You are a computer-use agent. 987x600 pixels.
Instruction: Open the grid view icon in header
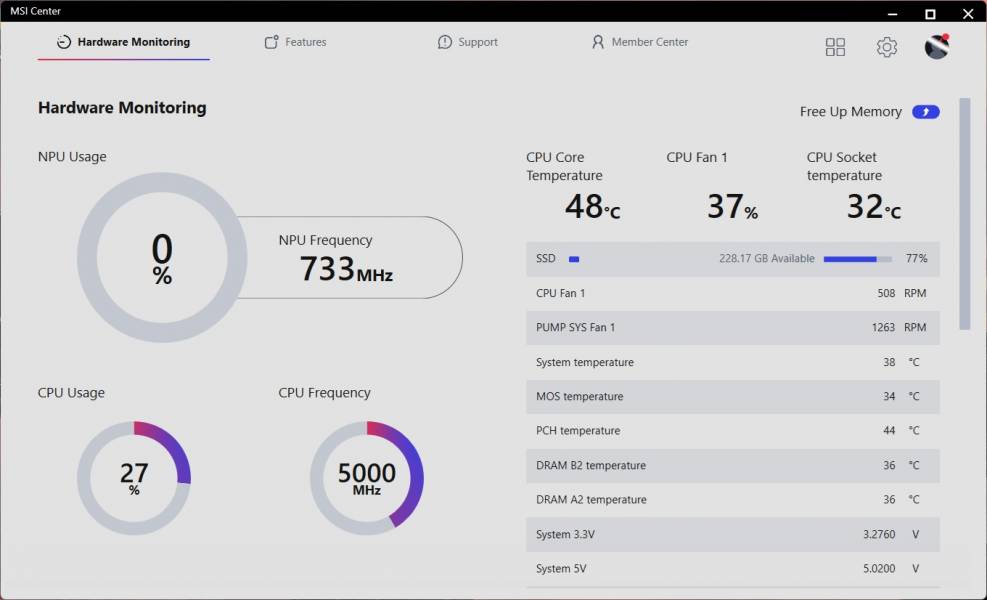click(x=835, y=47)
